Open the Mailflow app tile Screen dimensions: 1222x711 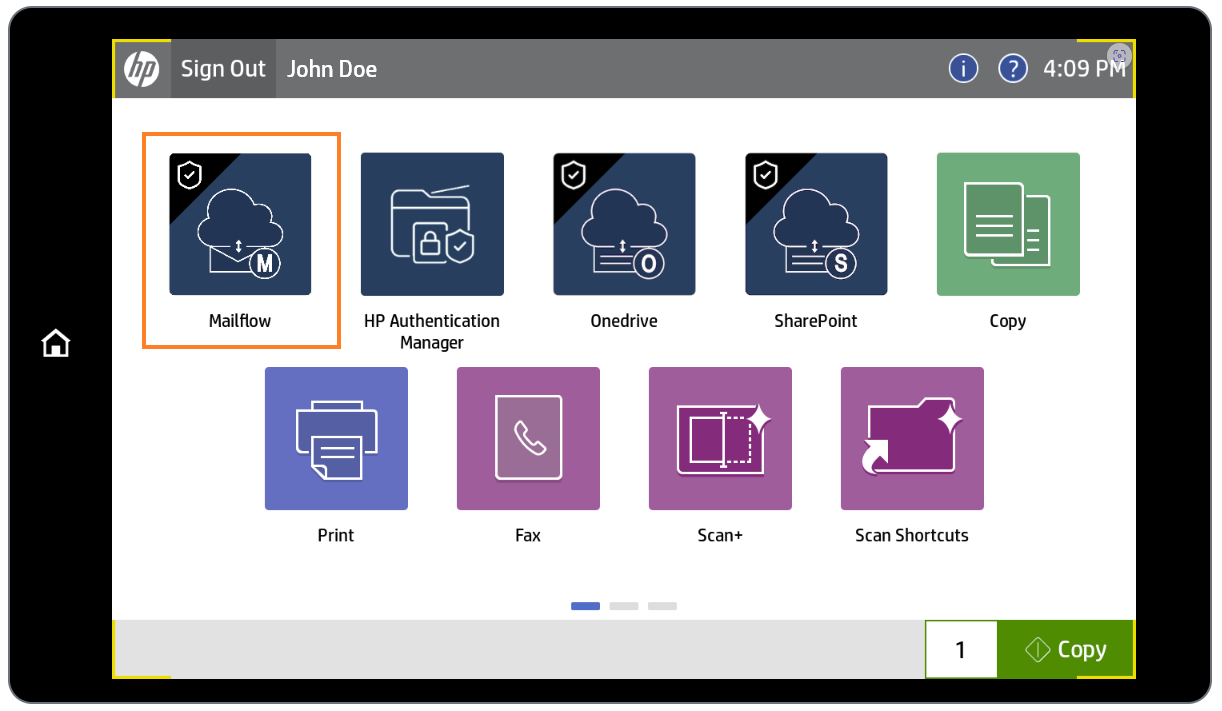coord(240,224)
